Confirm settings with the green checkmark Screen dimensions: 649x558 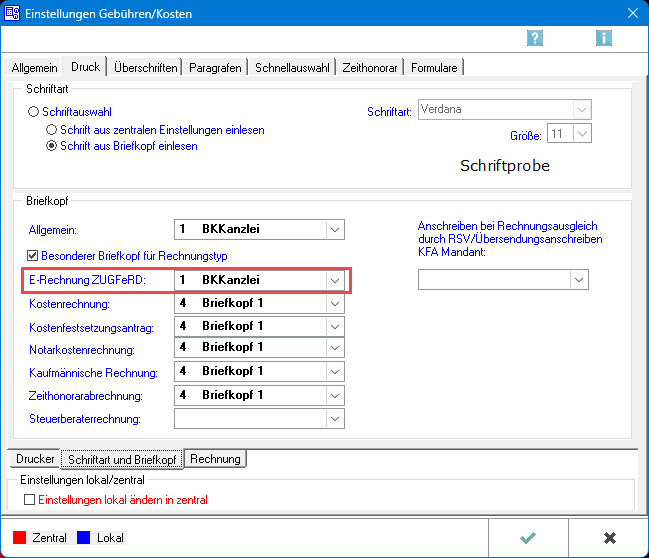tap(528, 537)
